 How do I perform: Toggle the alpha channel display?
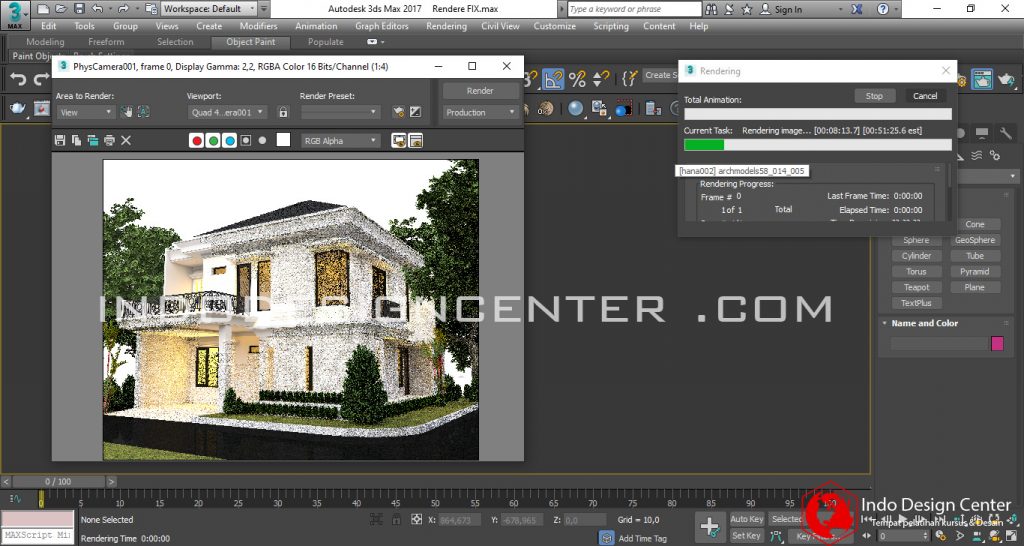pos(246,140)
